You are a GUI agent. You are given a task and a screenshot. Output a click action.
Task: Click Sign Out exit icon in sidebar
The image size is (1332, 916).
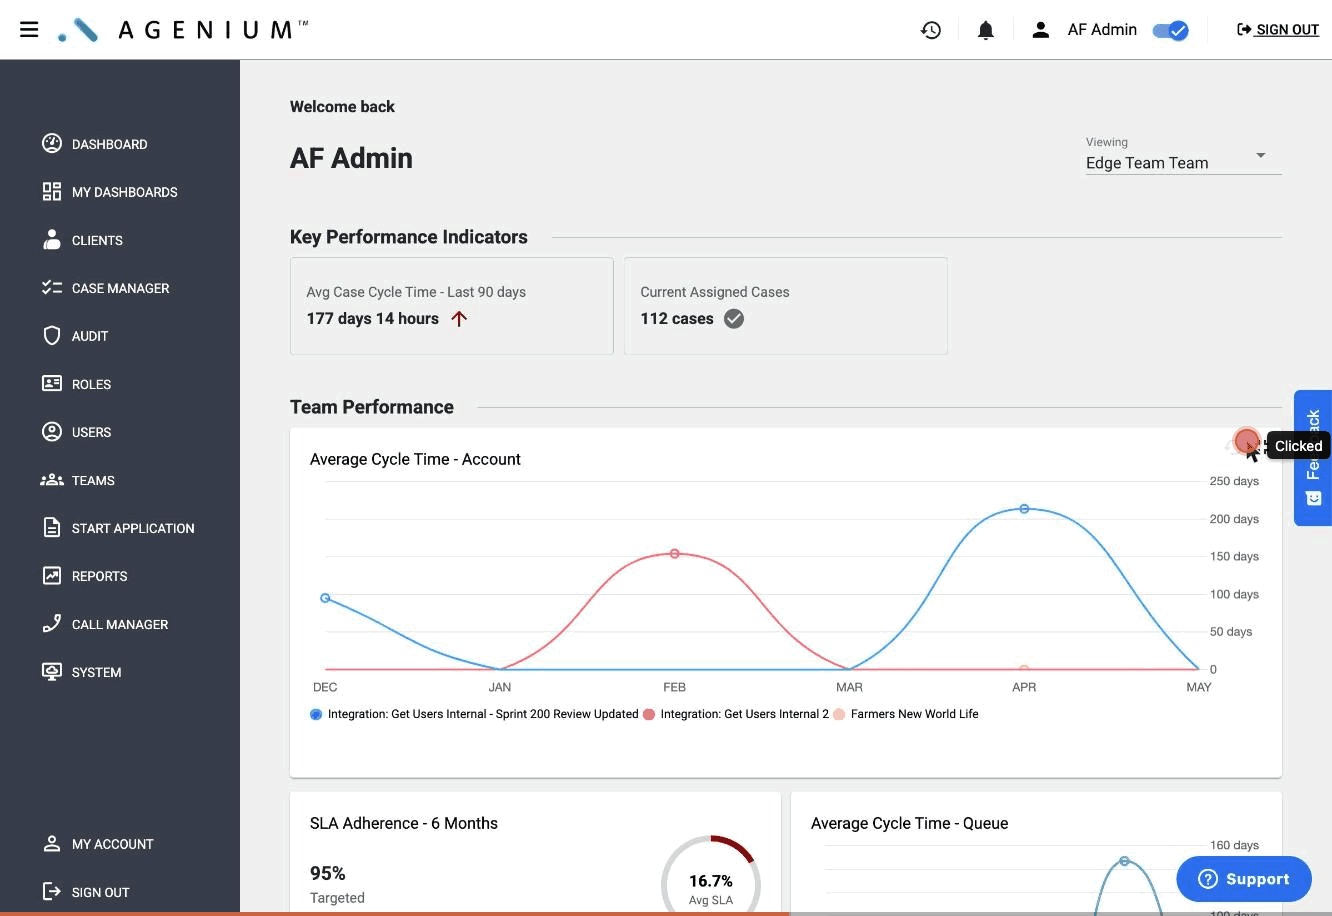(x=52, y=892)
